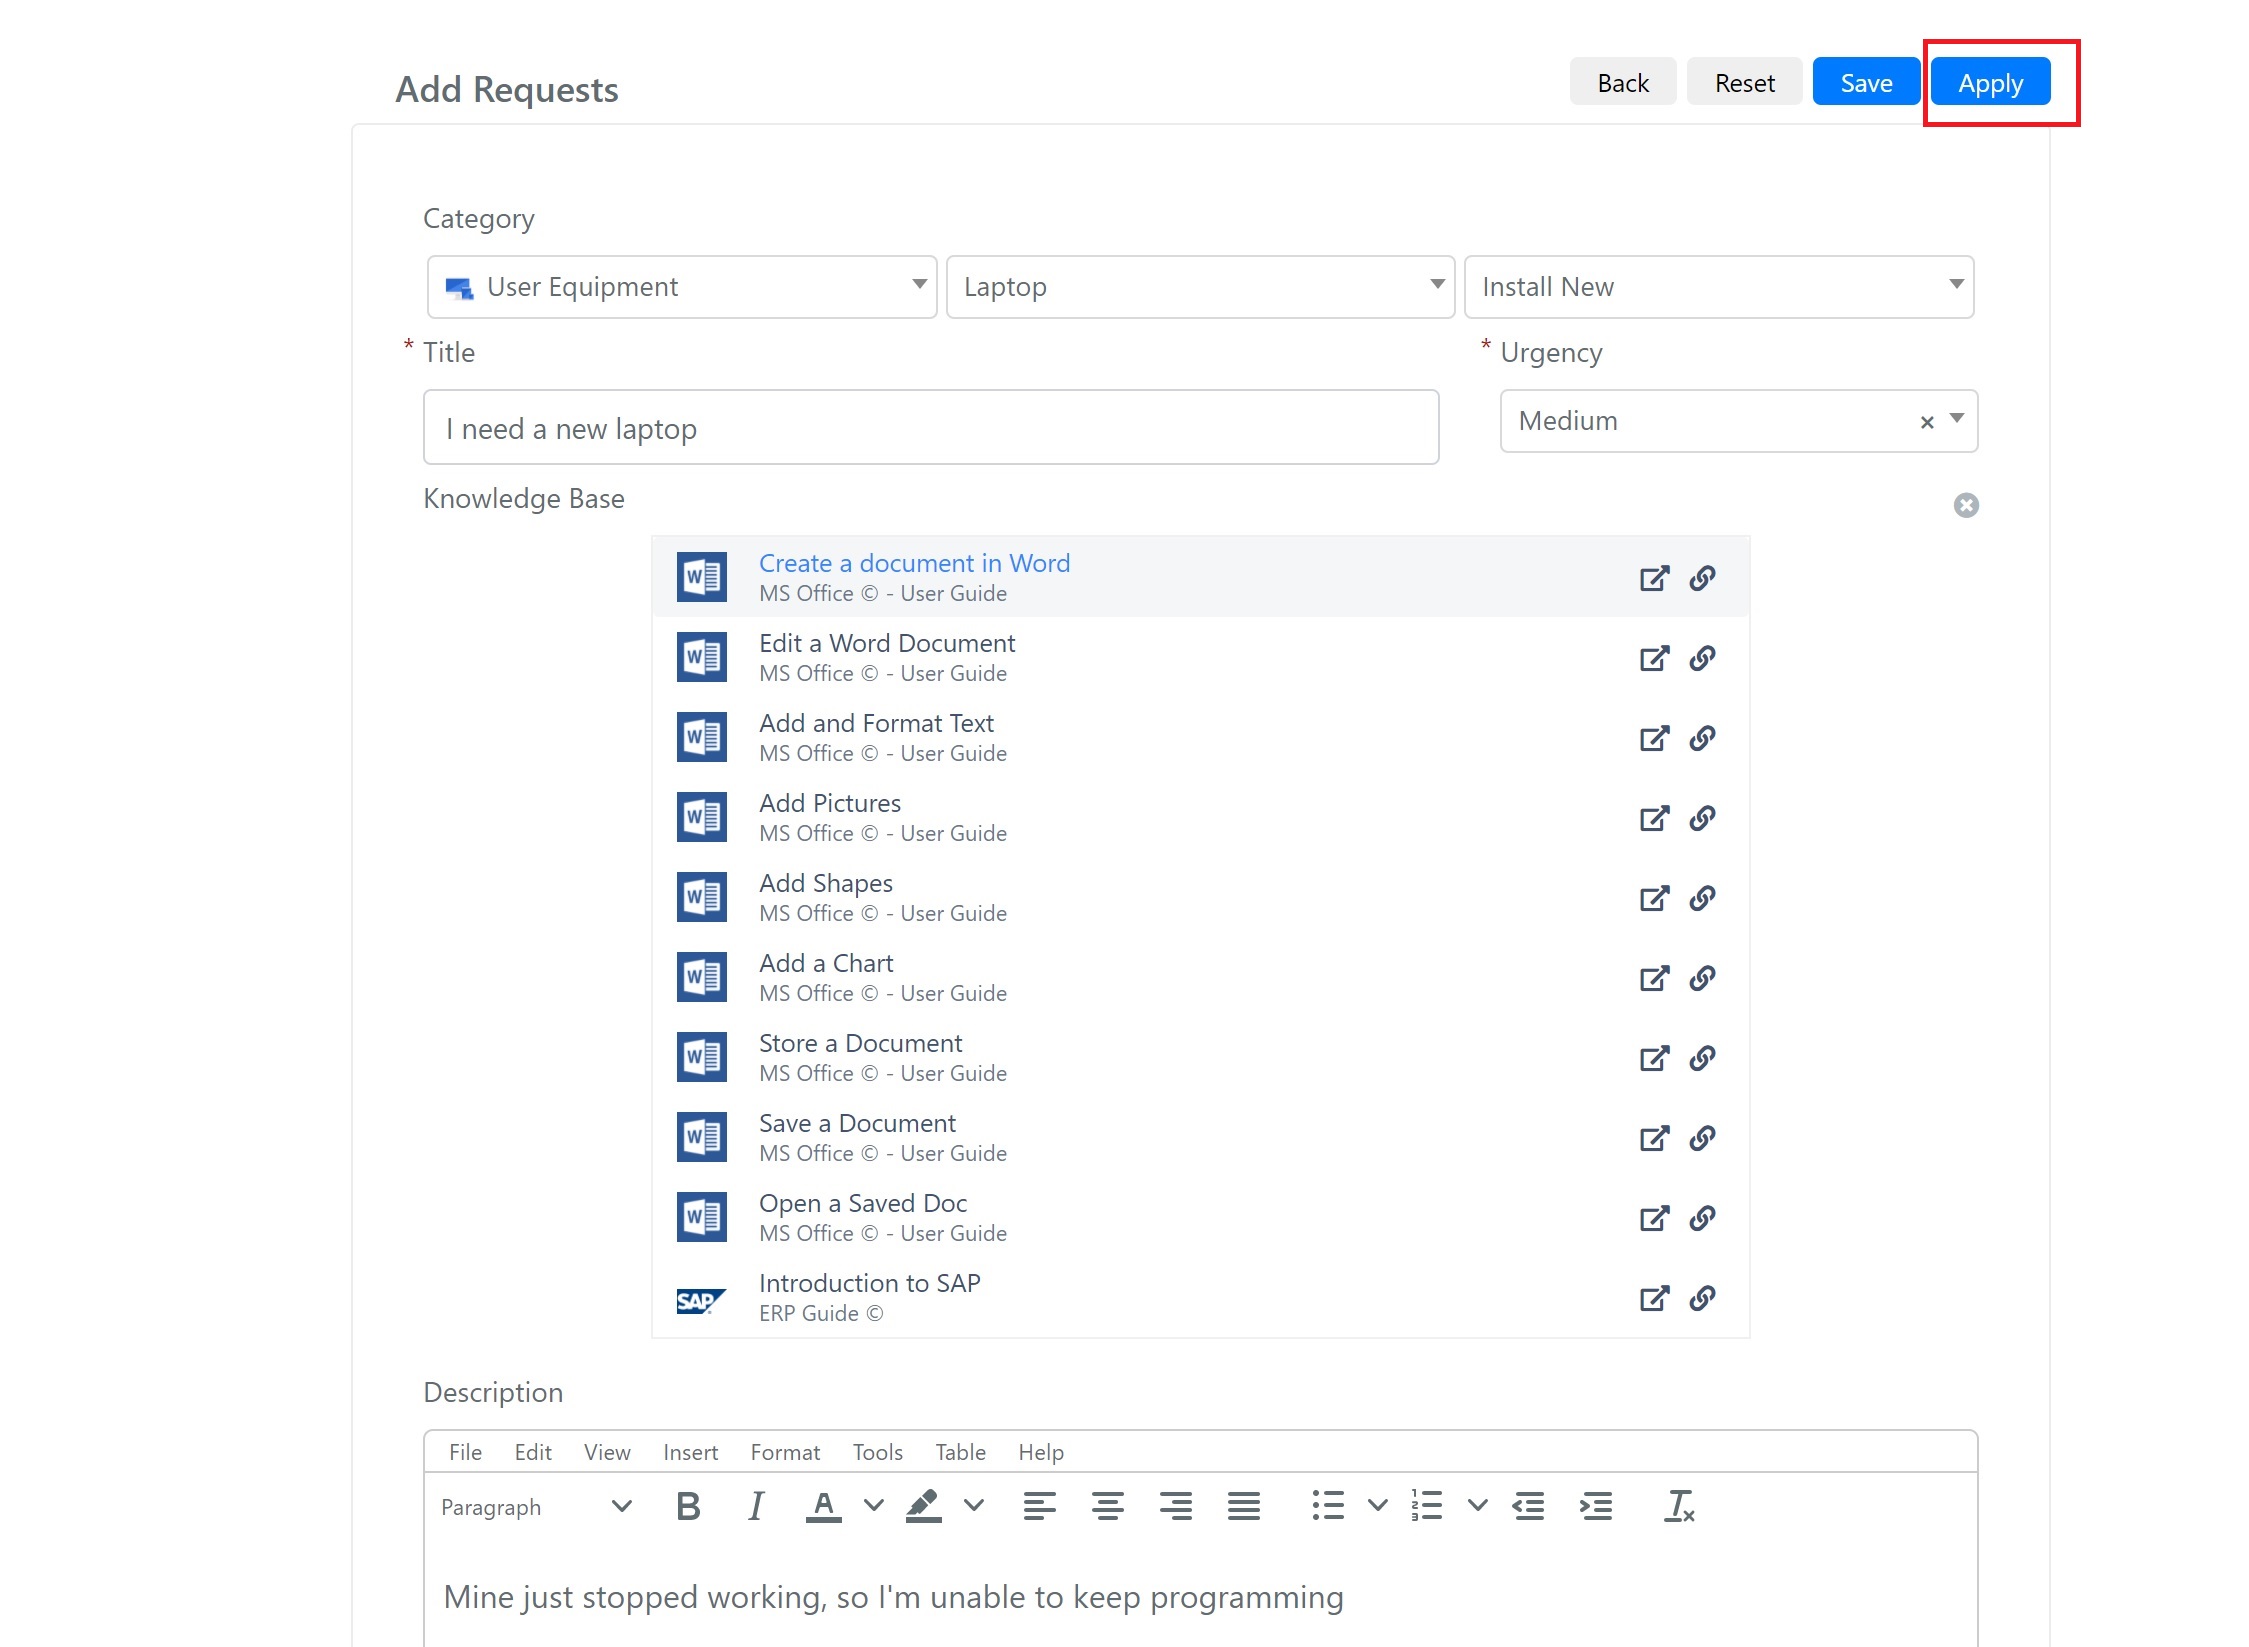The height and width of the screenshot is (1647, 2249).
Task: Open external view for Add Pictures
Action: click(x=1654, y=818)
